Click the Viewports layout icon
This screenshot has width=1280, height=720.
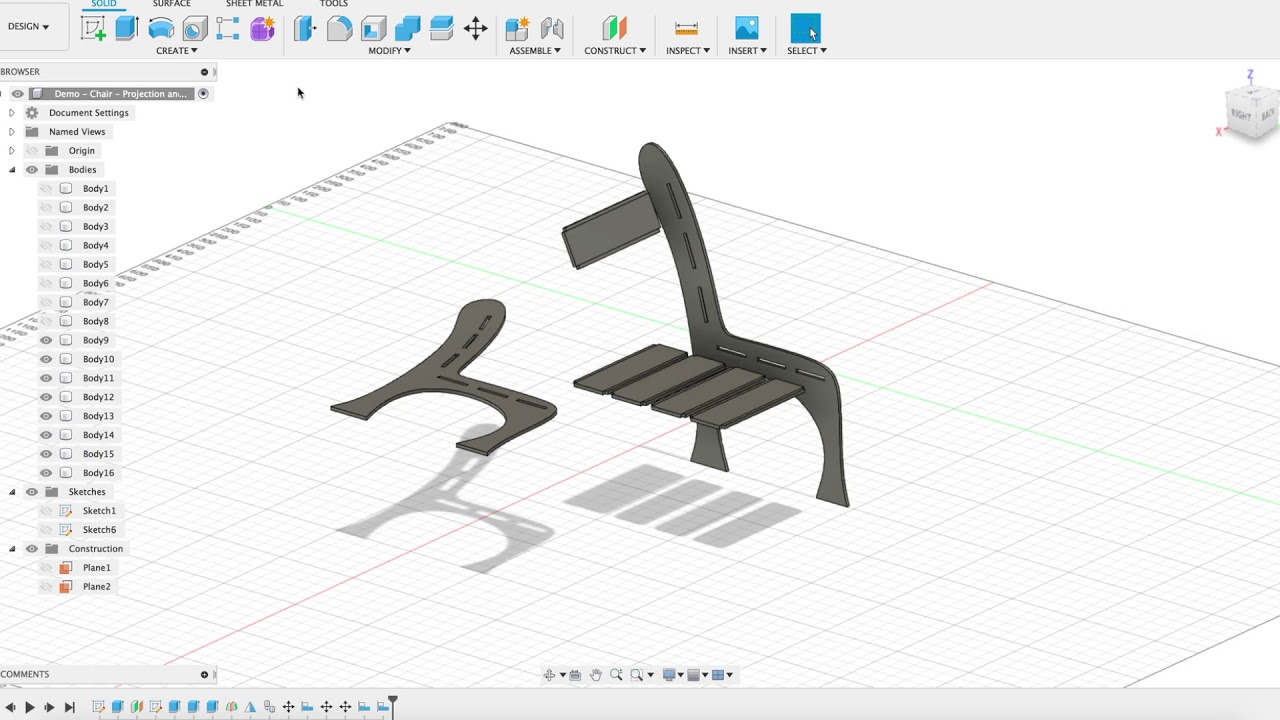[x=718, y=675]
